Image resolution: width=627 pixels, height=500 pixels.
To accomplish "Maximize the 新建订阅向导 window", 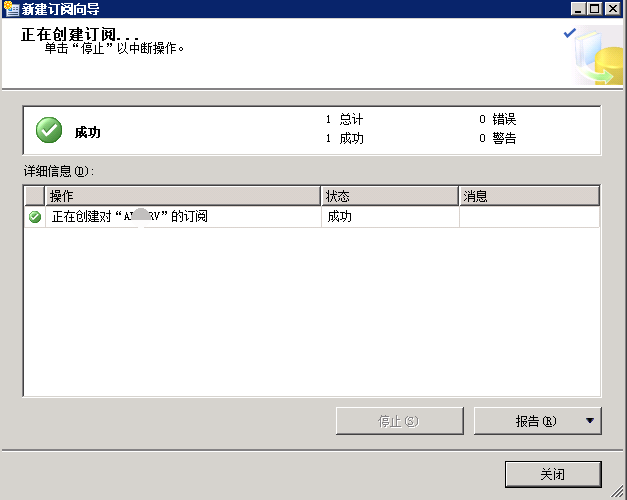I will (x=595, y=8).
